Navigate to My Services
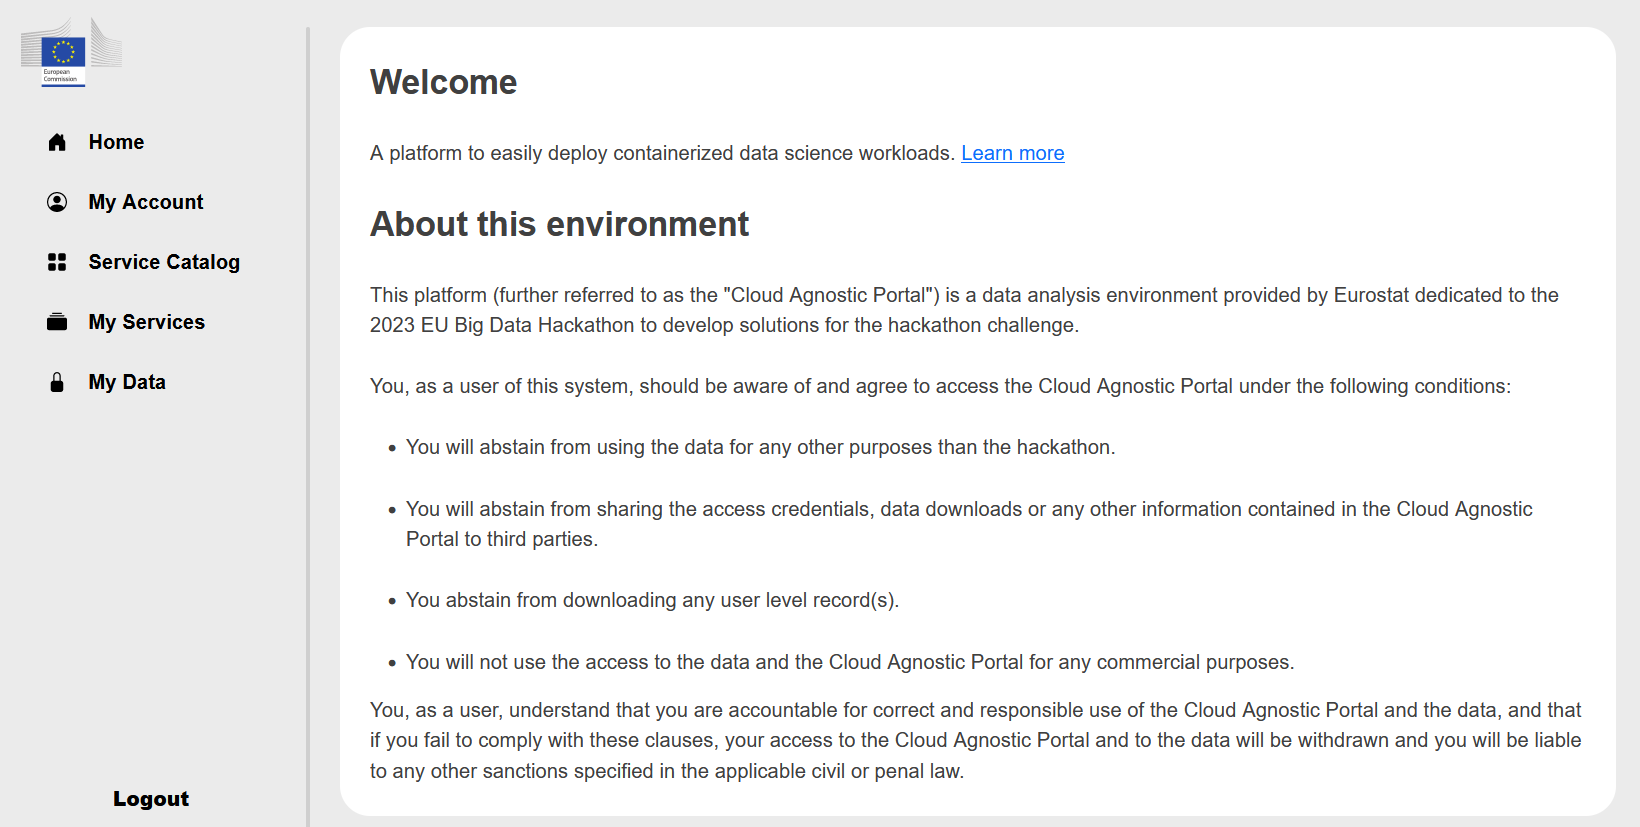1640x827 pixels. [x=147, y=322]
